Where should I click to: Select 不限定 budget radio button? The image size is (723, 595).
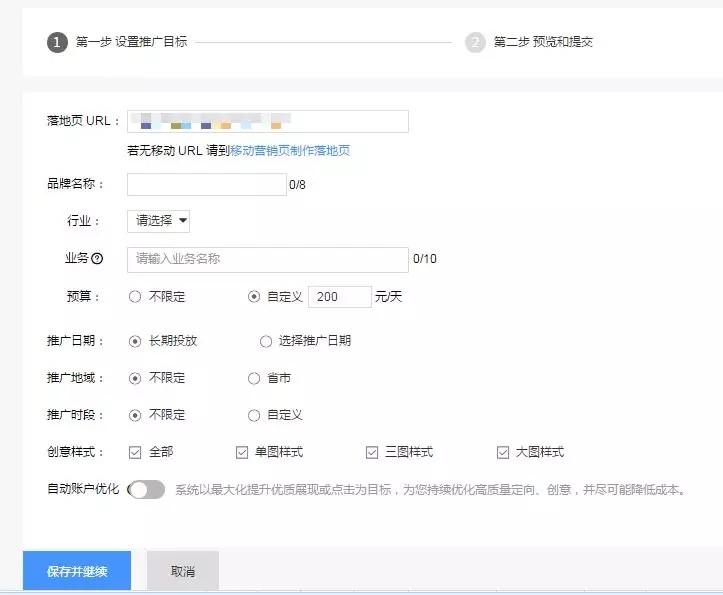135,296
